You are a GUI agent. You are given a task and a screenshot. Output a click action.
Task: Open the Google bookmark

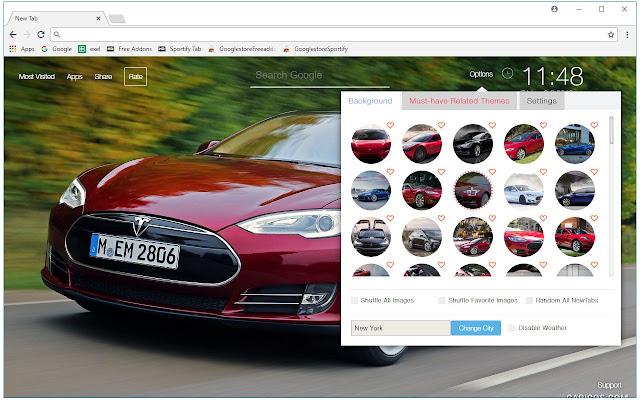(x=56, y=49)
